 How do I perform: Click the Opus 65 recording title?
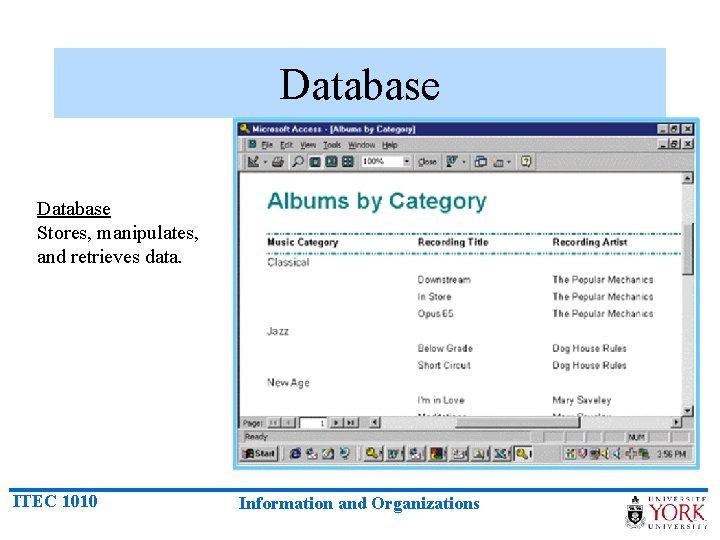click(435, 314)
